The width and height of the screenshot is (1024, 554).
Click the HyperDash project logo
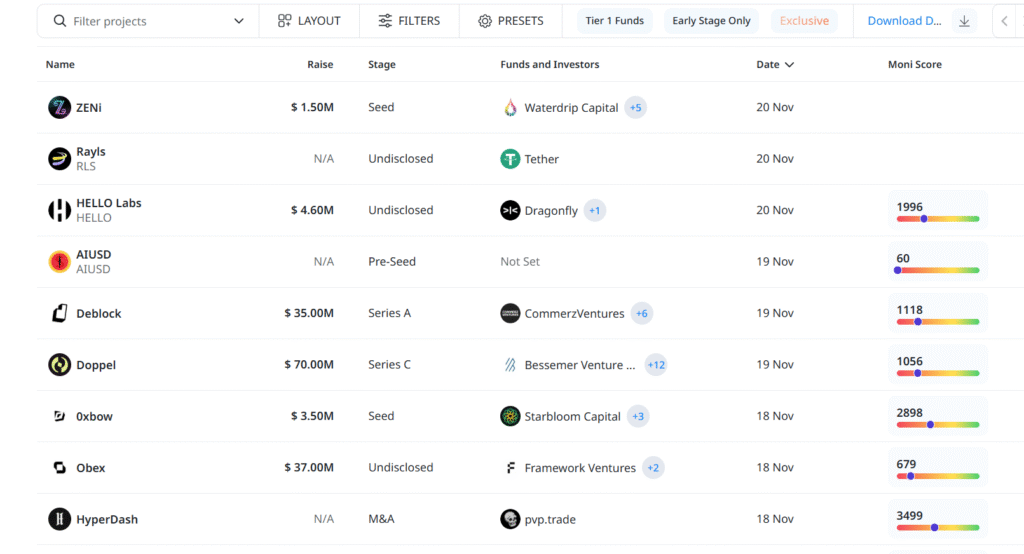(x=59, y=519)
